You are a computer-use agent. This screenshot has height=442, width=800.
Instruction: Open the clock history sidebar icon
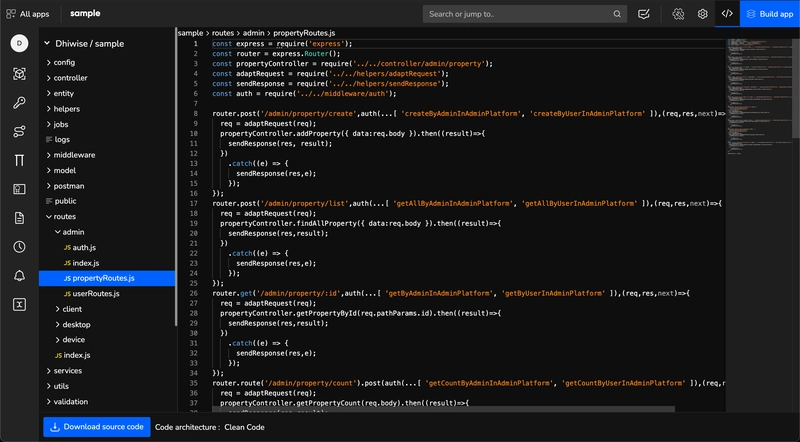click(x=19, y=247)
